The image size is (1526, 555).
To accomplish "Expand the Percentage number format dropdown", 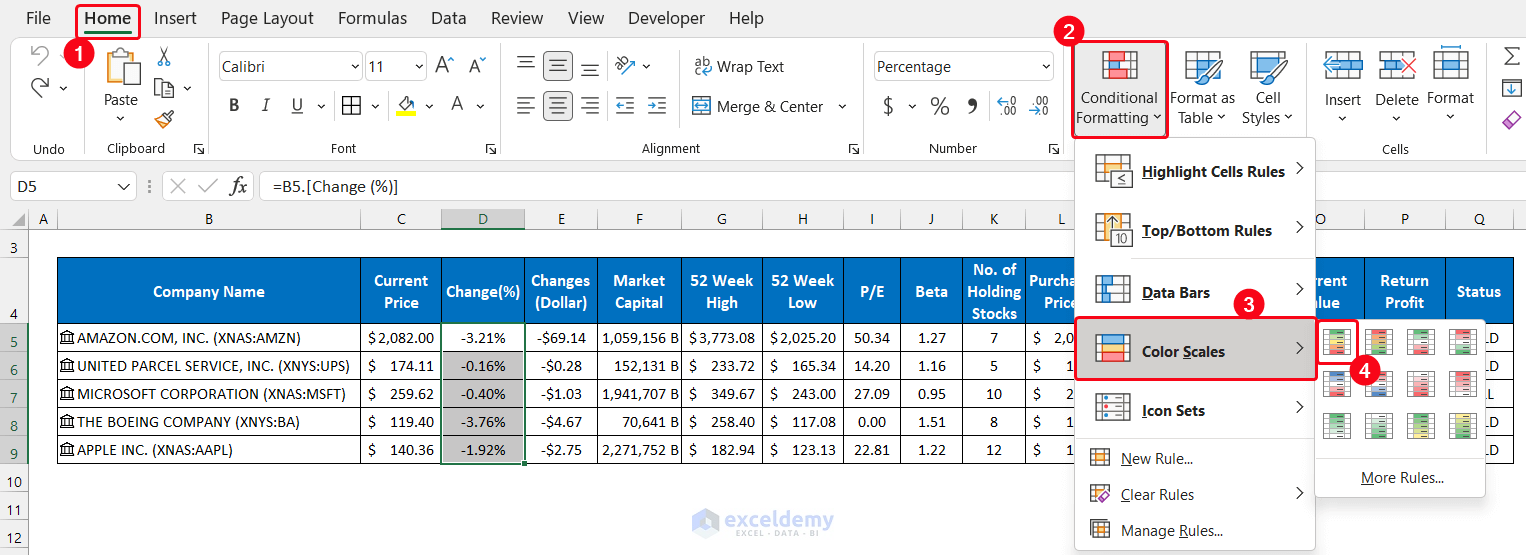I will pos(1046,67).
